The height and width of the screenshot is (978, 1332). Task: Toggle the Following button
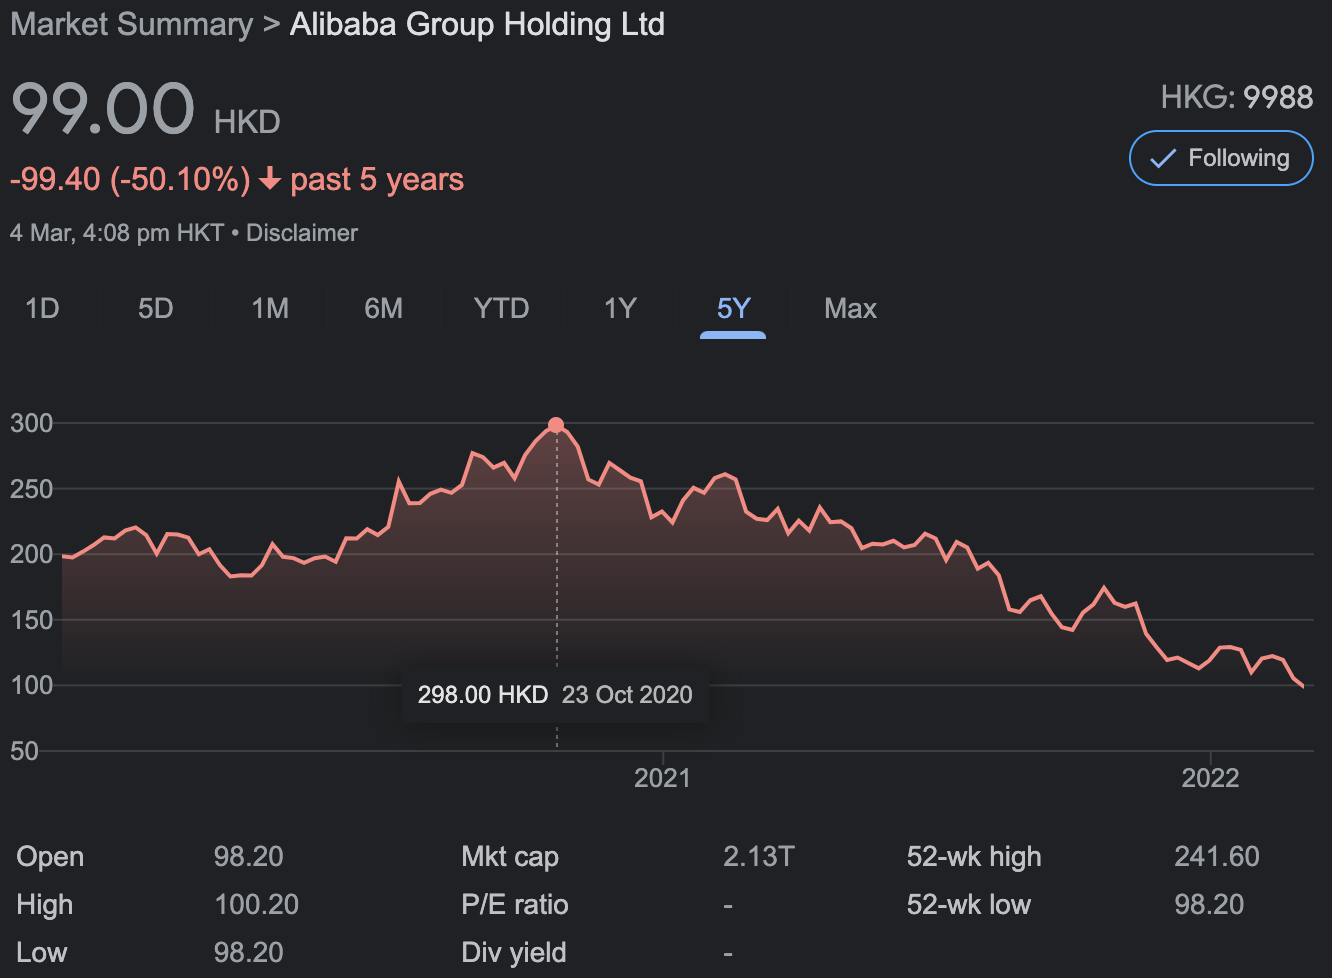(x=1220, y=158)
